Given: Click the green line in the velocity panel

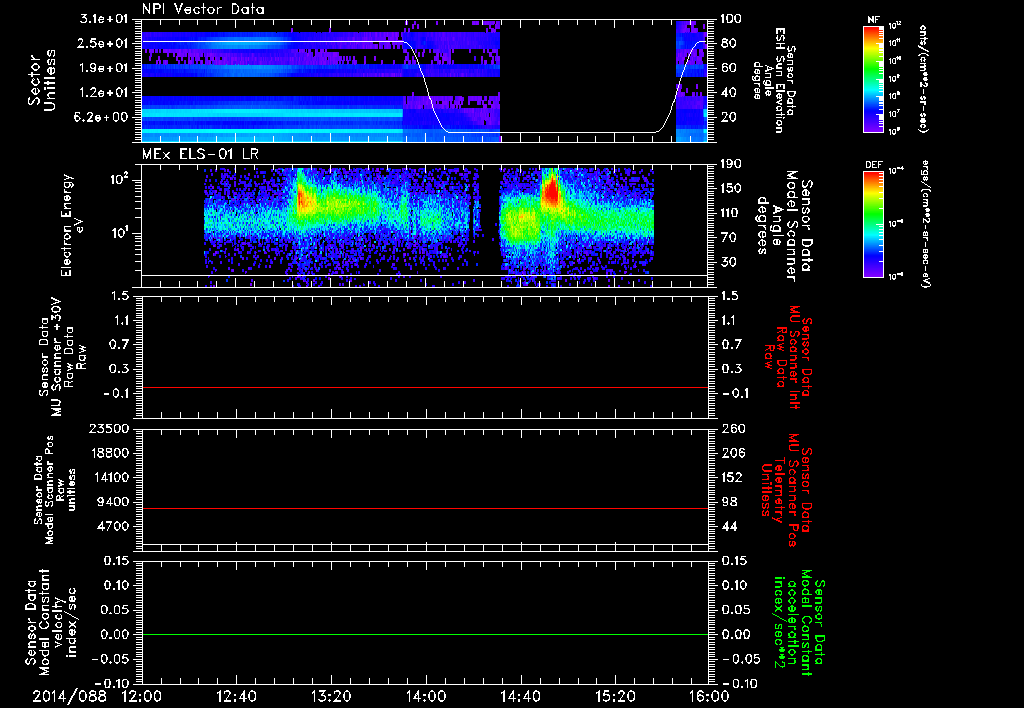Looking at the screenshot, I should [x=424, y=634].
